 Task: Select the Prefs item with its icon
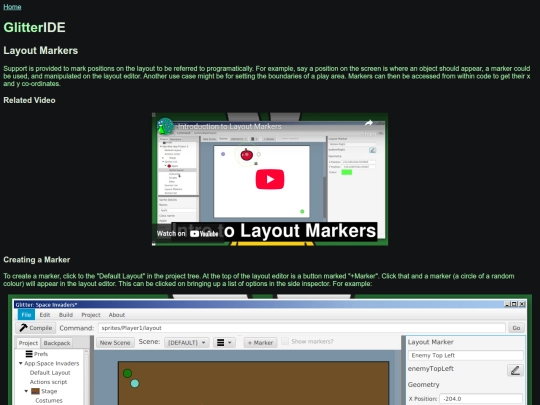[x=37, y=354]
